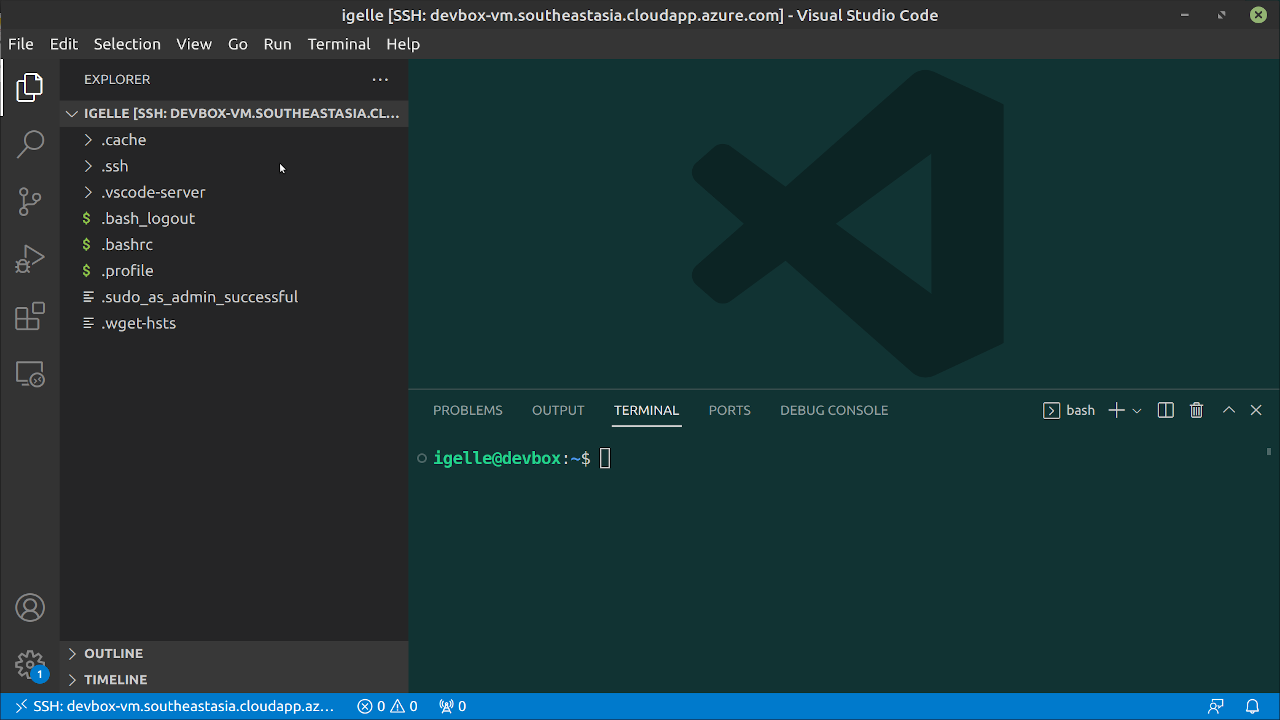Switch to the PROBLEMS tab

(x=468, y=410)
